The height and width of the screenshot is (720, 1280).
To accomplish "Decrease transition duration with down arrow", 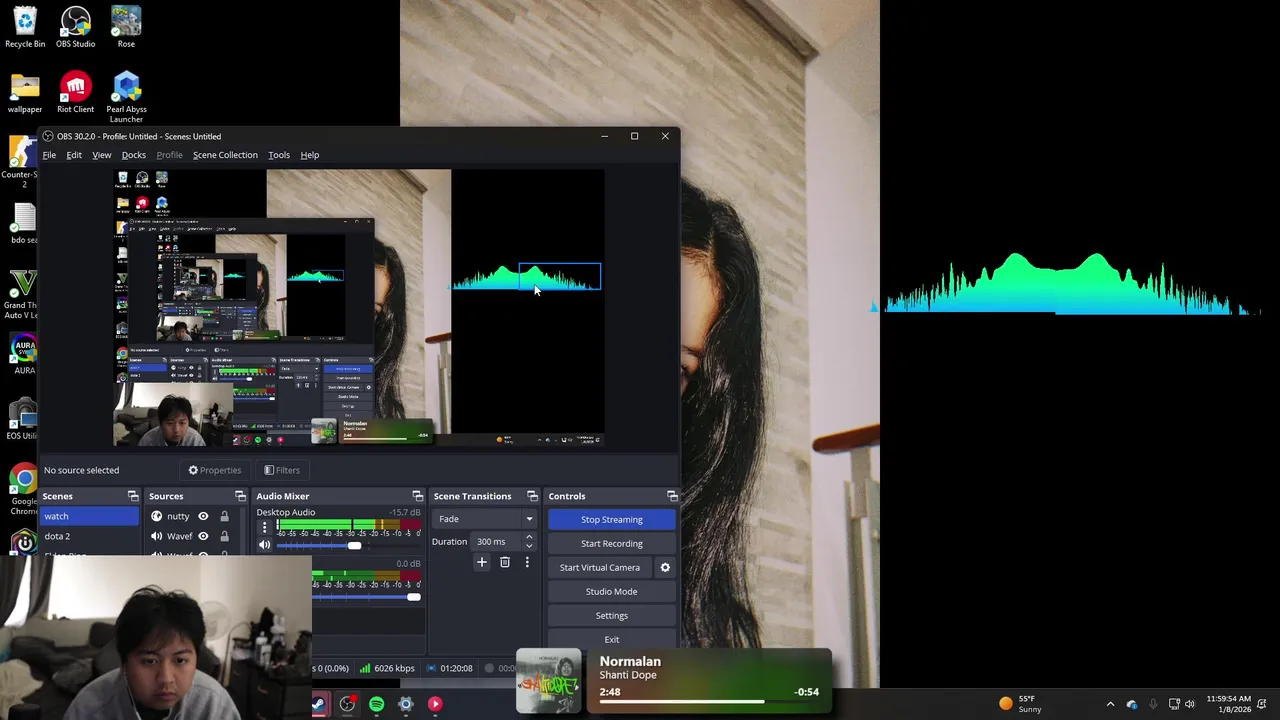I will [x=529, y=546].
